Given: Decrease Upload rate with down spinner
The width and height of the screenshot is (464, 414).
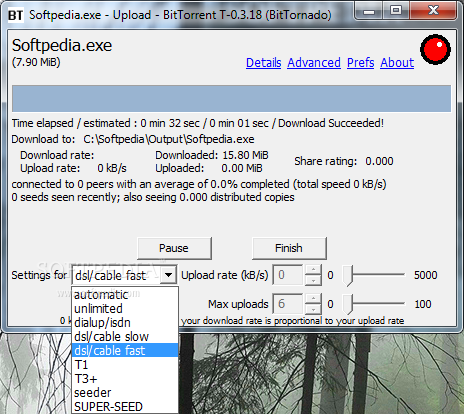Looking at the screenshot, I should click(313, 280).
